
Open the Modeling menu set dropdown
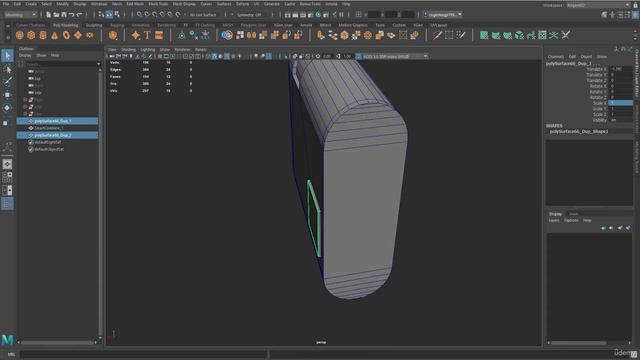click(x=20, y=15)
